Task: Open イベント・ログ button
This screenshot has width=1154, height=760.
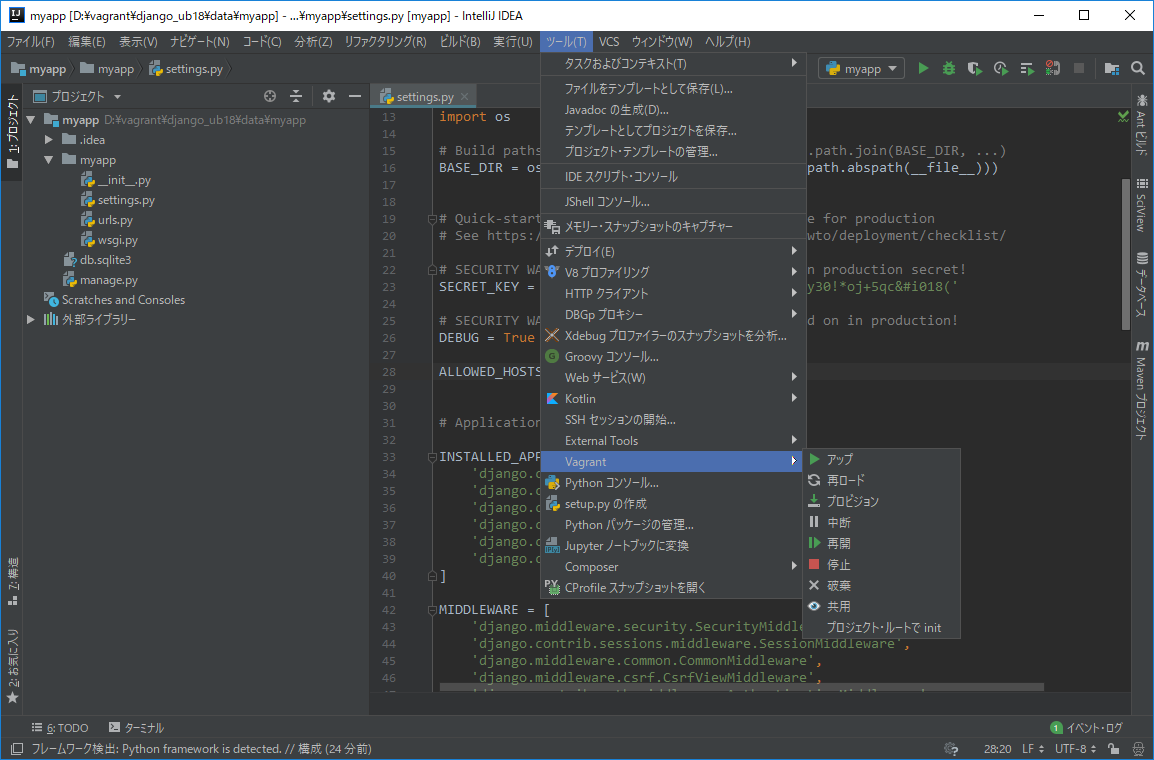Action: tap(1086, 728)
